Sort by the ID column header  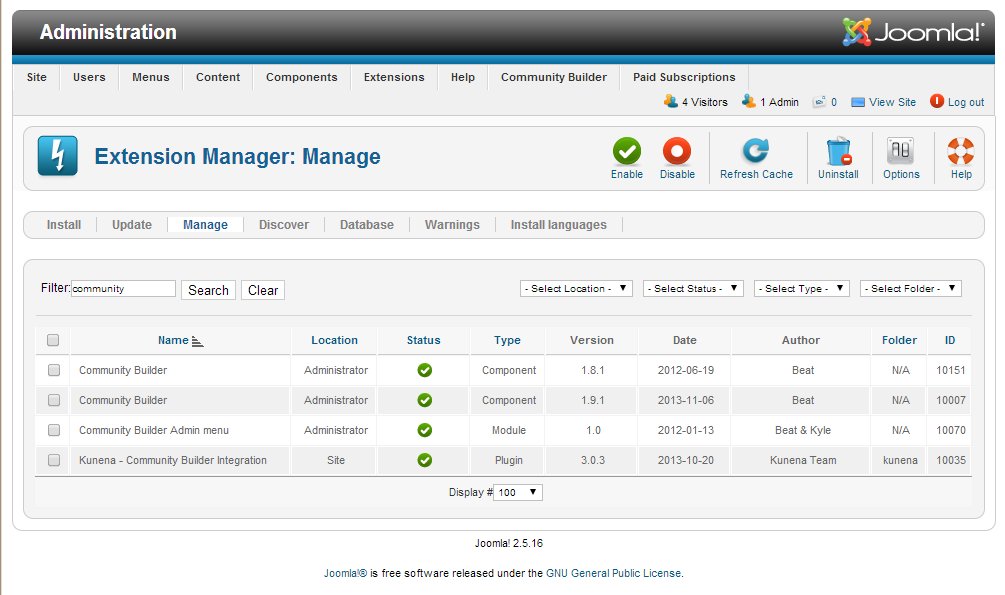(x=950, y=340)
